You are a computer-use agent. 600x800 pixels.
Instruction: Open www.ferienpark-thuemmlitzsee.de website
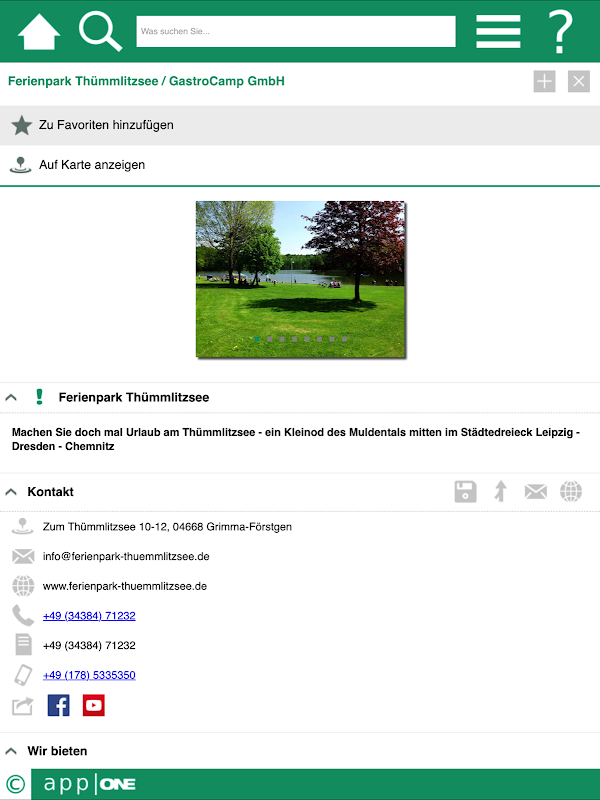(x=125, y=586)
